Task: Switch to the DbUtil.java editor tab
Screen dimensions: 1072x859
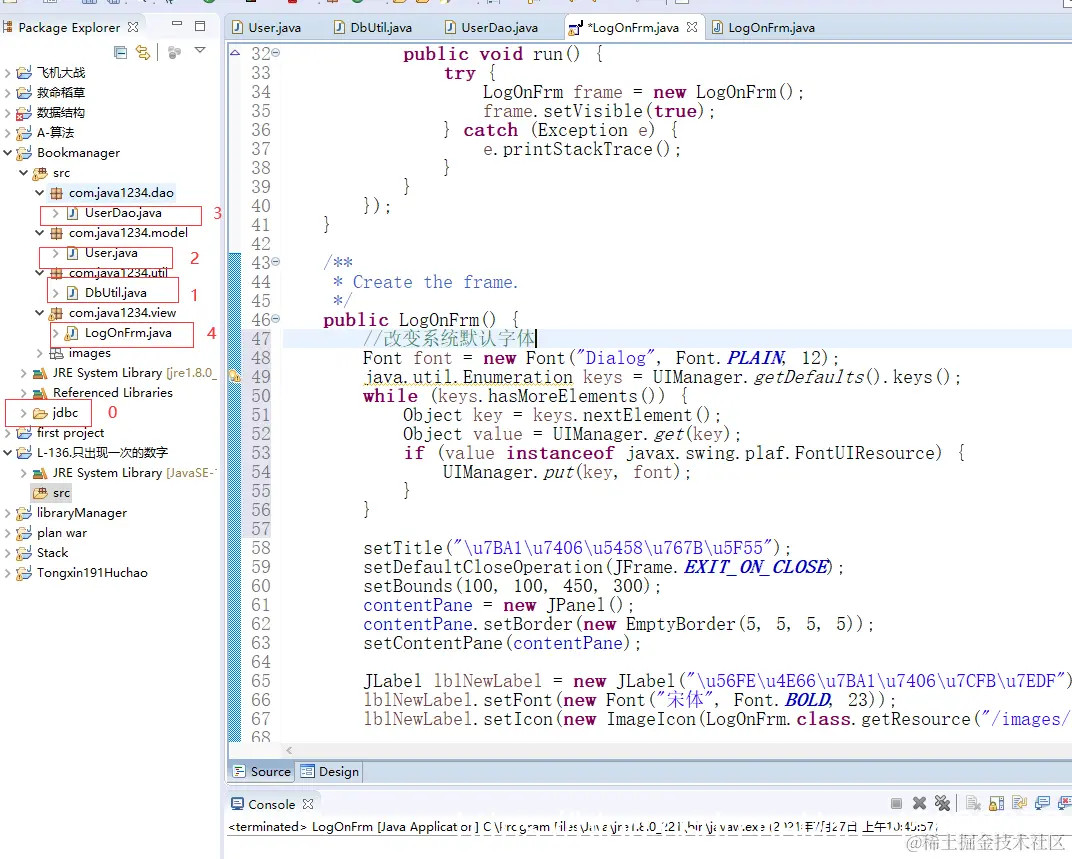Action: point(373,27)
